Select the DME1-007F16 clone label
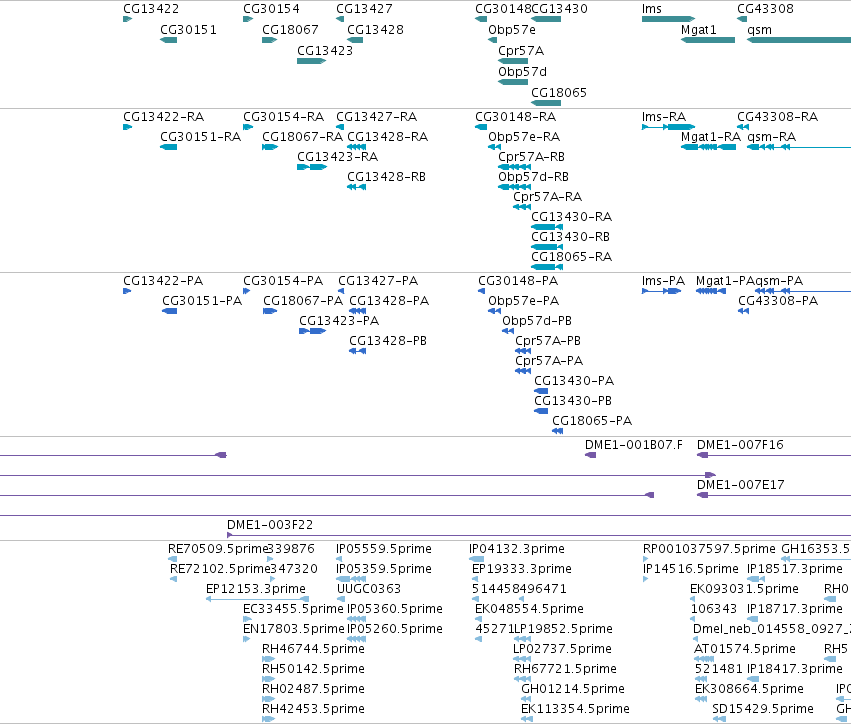851x724 pixels. click(740, 445)
